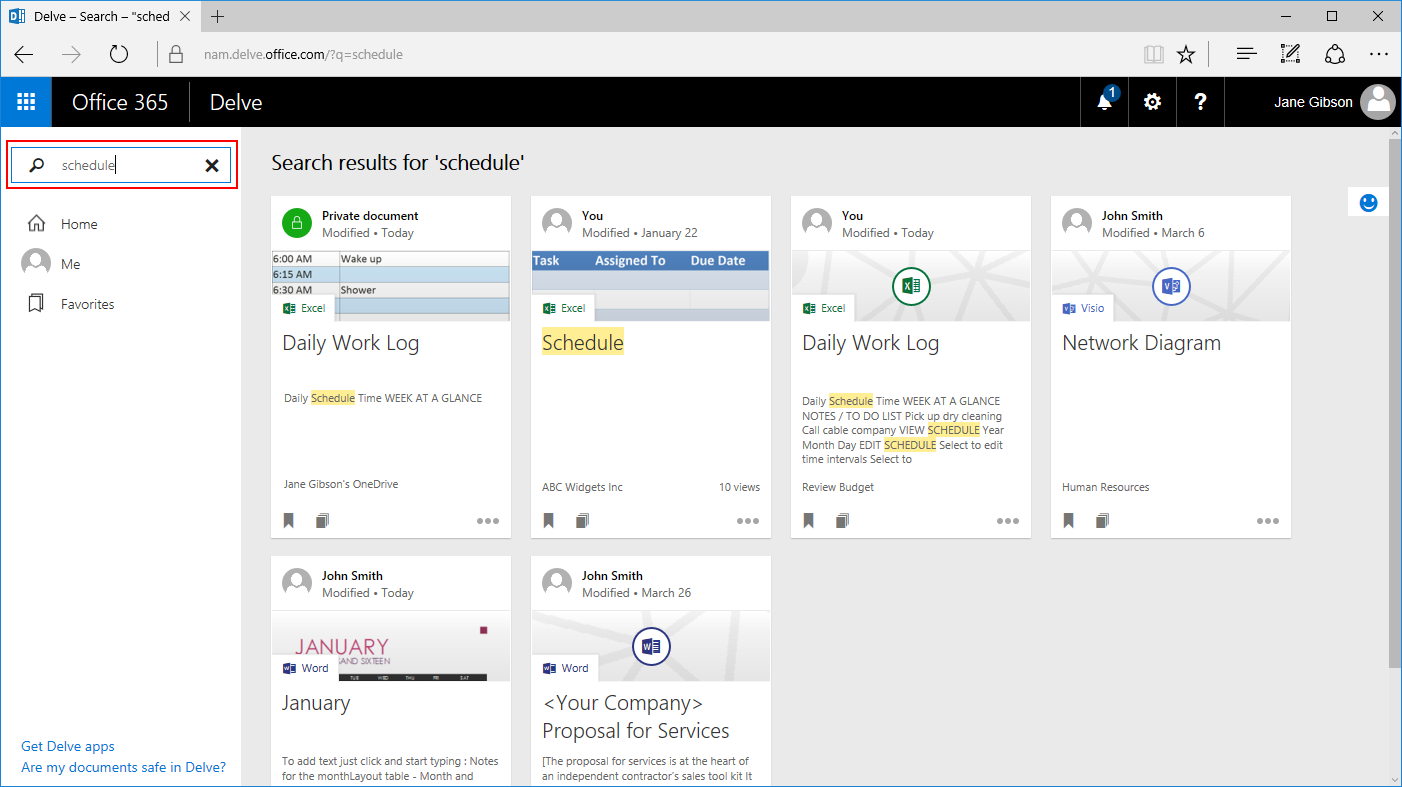The width and height of the screenshot is (1402, 787).
Task: Open the browser More actions ellipsis
Action: tap(1378, 54)
